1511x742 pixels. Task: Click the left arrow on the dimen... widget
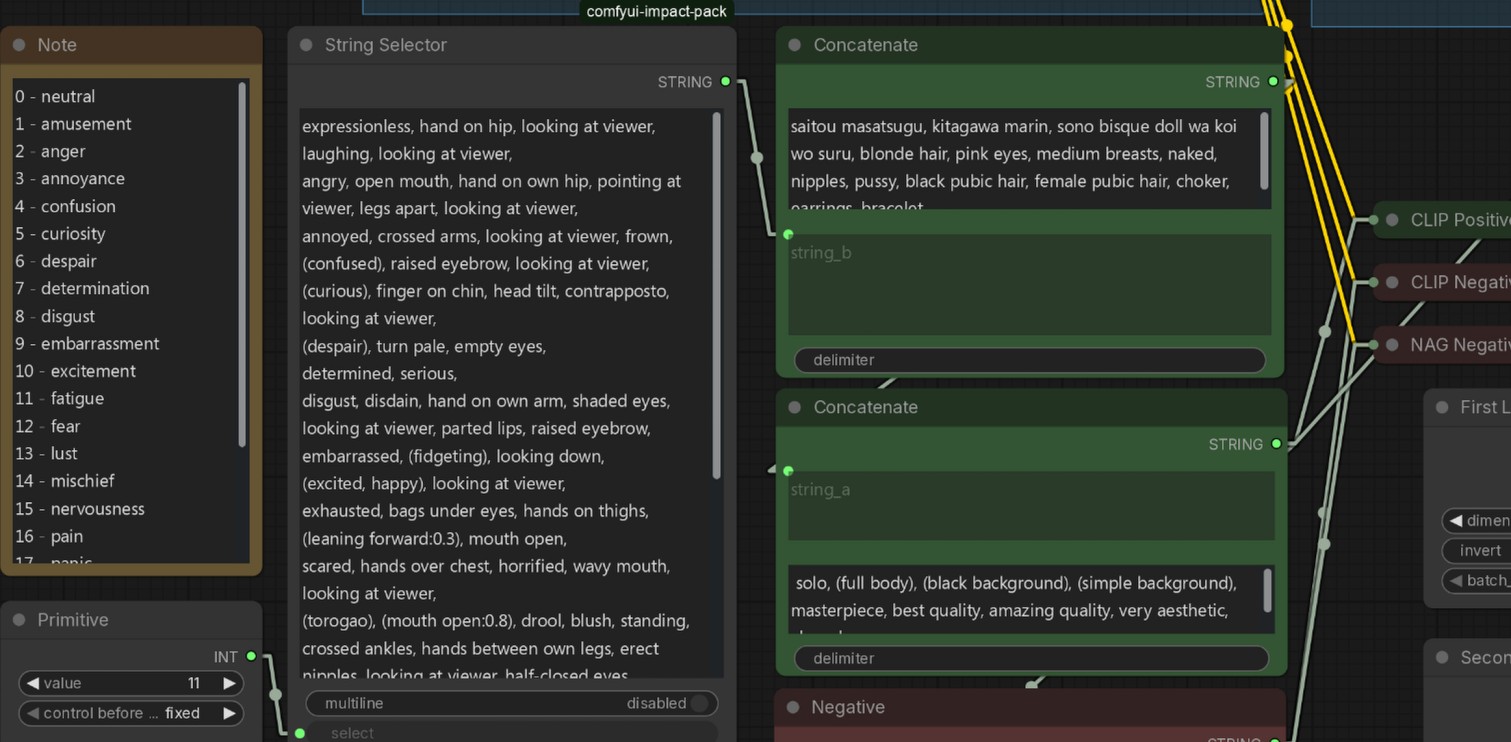[1456, 521]
